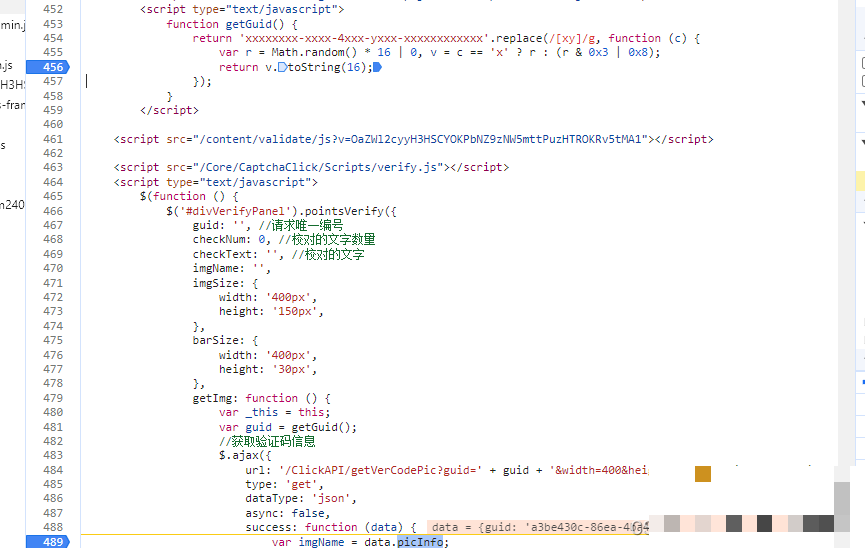Image resolution: width=865 pixels, height=548 pixels.
Task: Collapse the lower debugger pane section arrow
Action: [861, 143]
